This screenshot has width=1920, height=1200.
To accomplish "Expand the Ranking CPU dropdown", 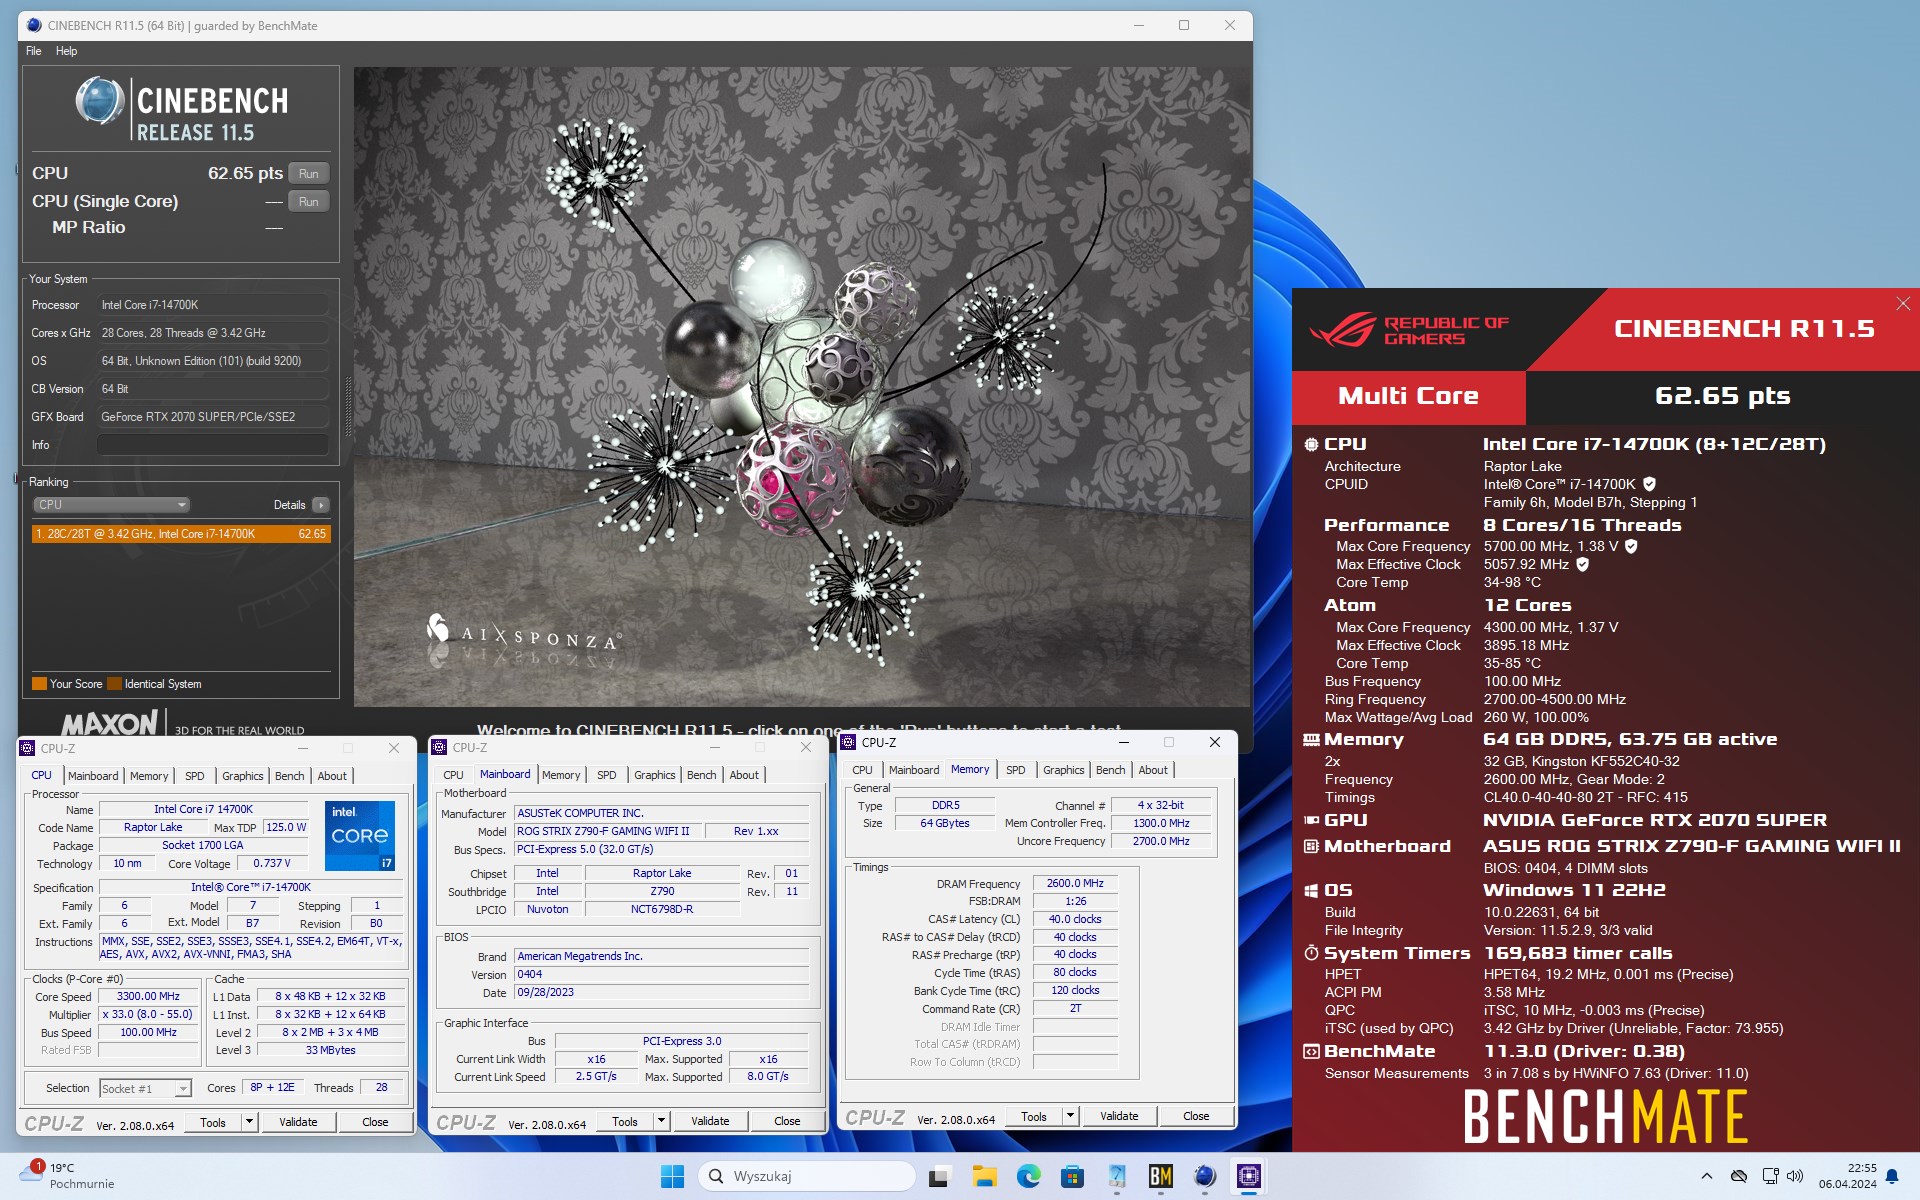I will [111, 505].
